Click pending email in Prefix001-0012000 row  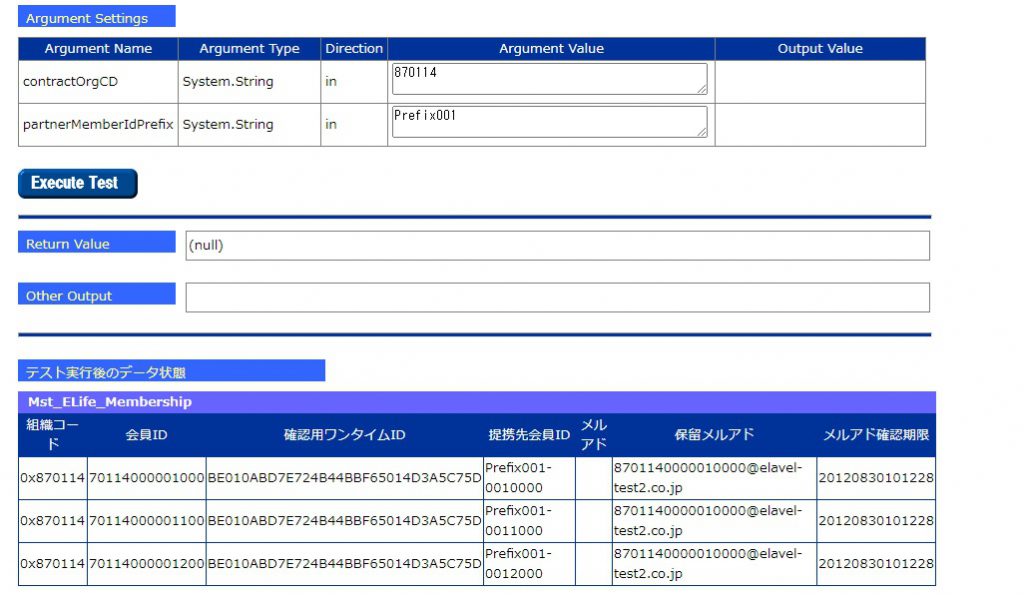714,564
